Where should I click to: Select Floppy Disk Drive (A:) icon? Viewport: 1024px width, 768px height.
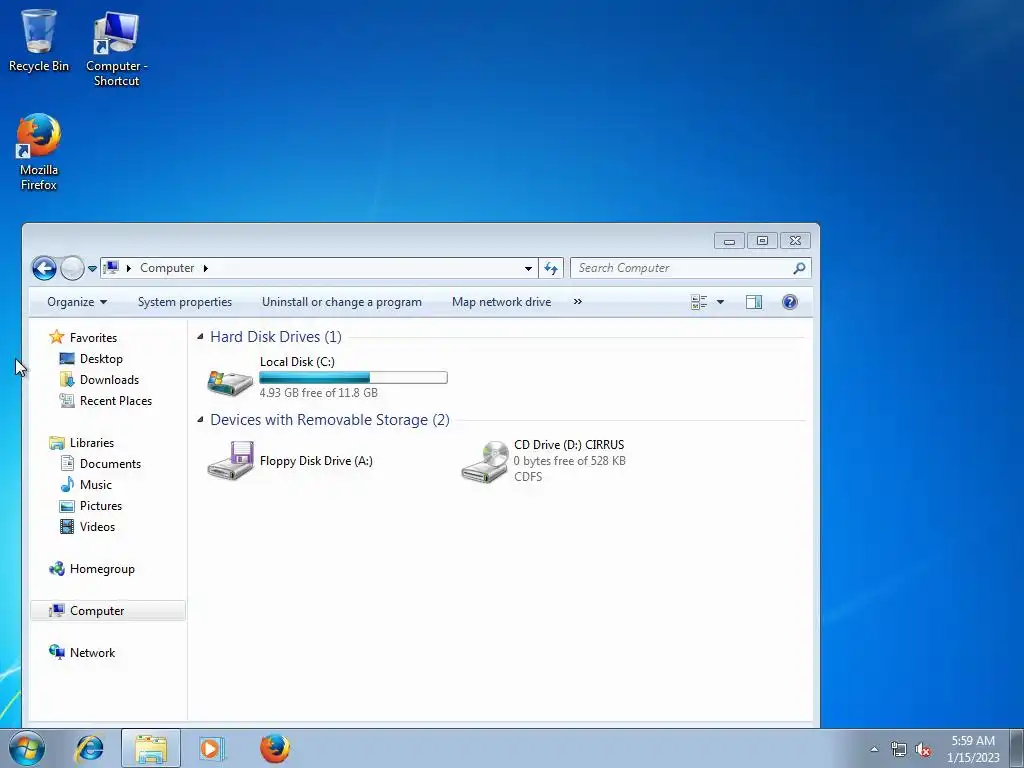click(x=231, y=460)
